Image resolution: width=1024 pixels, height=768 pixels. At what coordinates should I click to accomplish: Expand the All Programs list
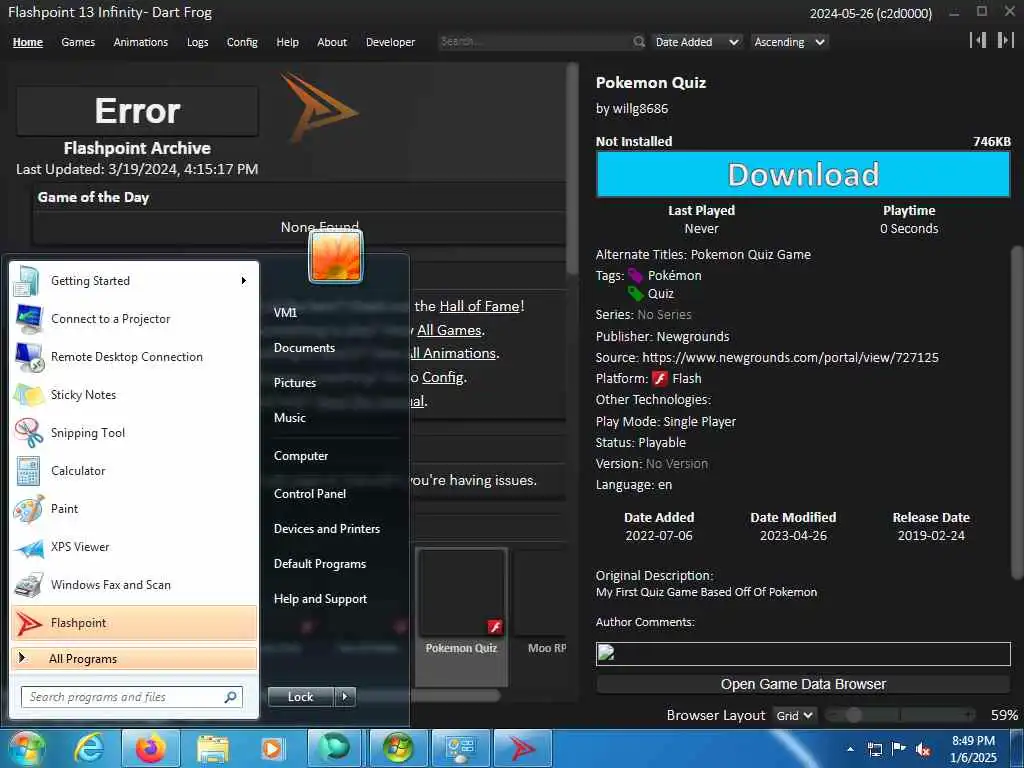[x=134, y=659]
